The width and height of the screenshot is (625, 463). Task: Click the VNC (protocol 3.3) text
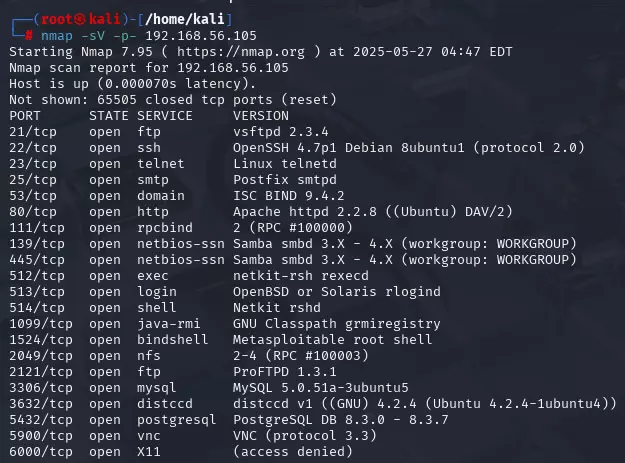305,436
